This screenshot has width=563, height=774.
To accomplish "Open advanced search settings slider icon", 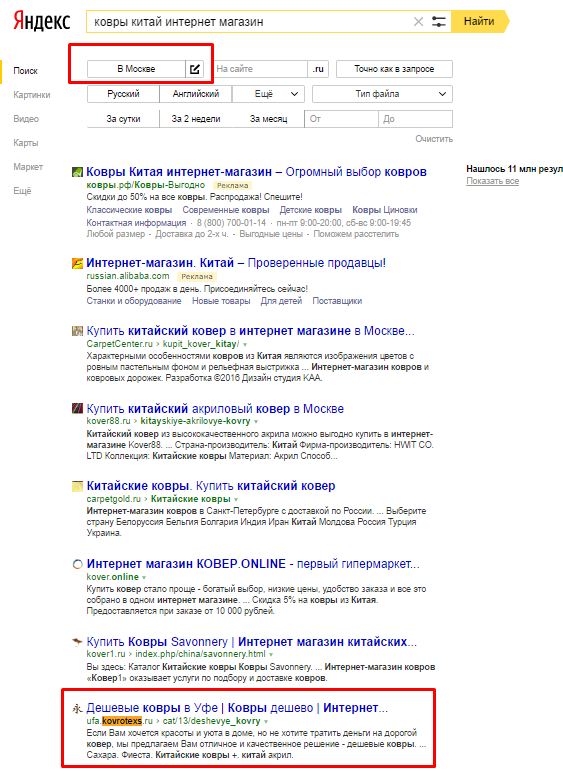I will pyautogui.click(x=439, y=22).
